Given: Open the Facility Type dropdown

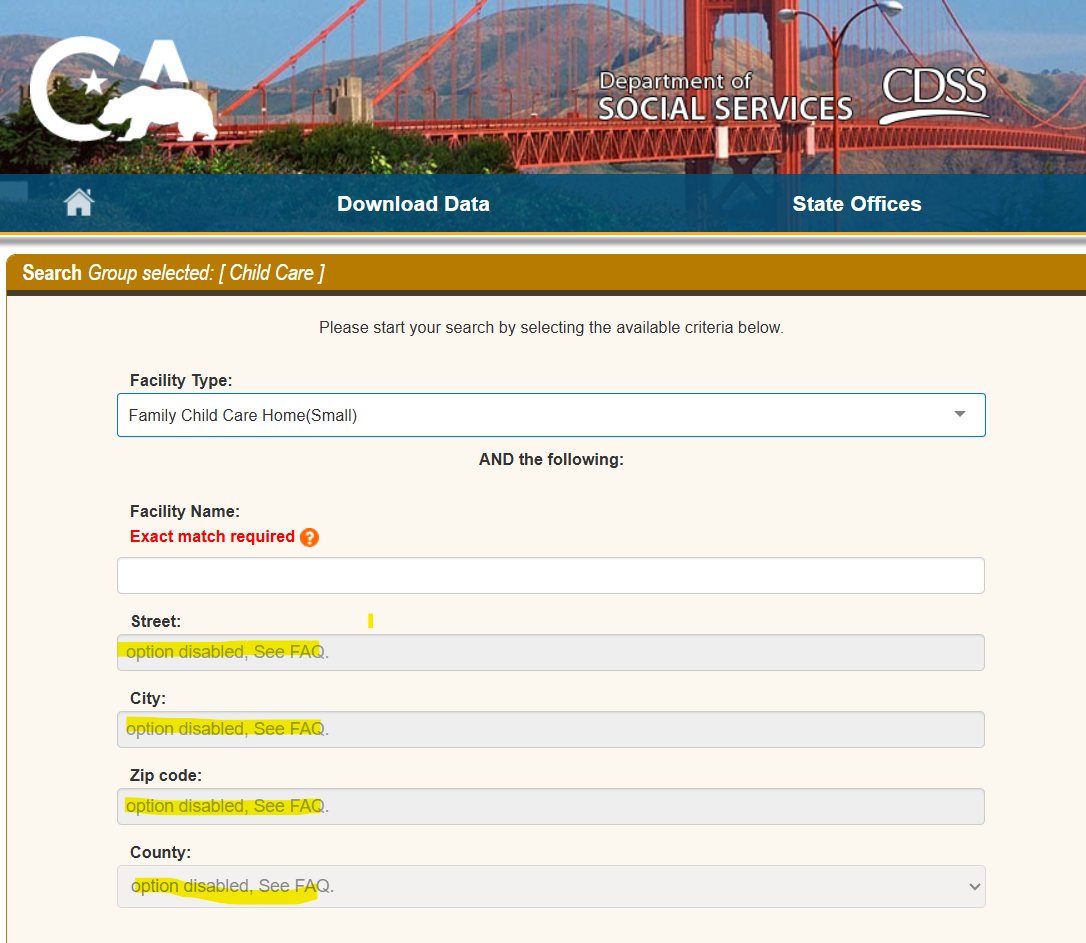Looking at the screenshot, I should click(x=551, y=415).
